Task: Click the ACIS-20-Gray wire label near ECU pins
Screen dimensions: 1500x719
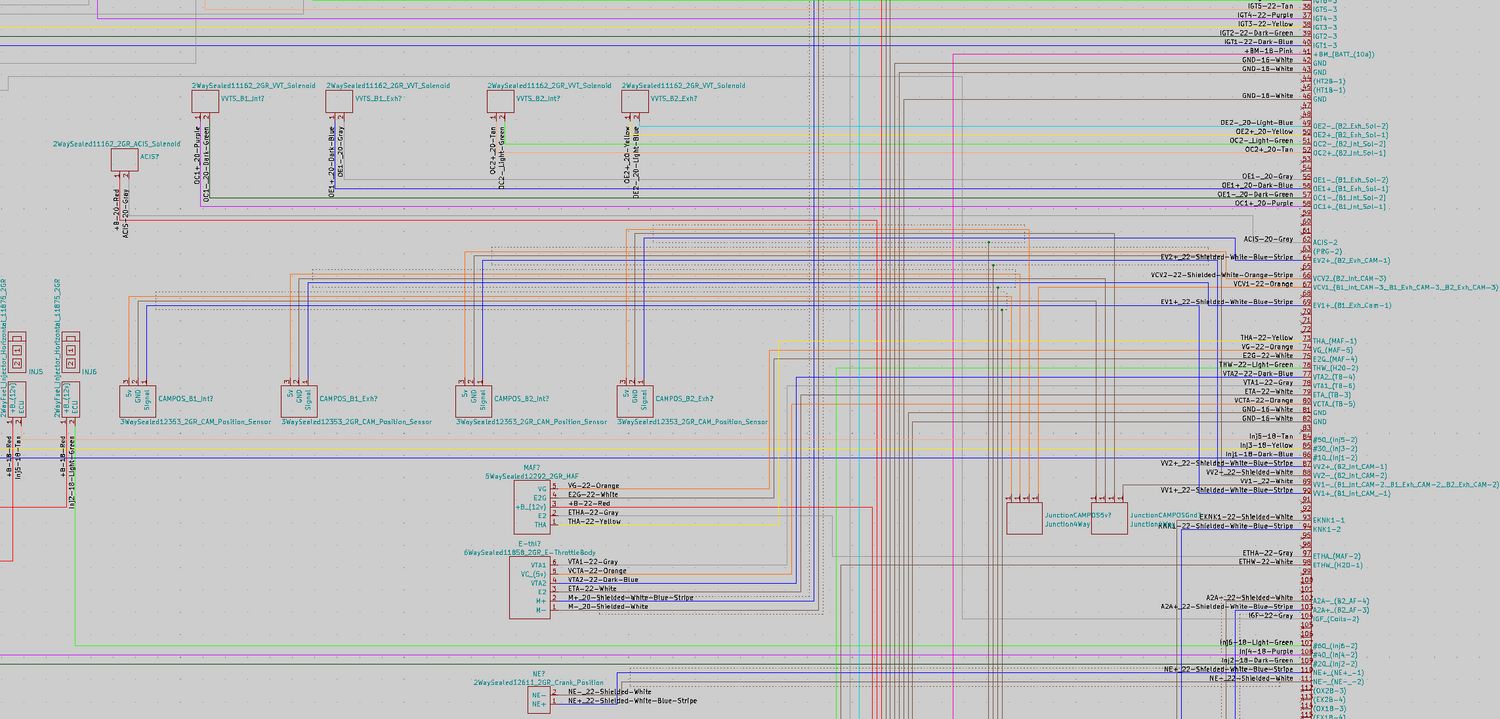Action: click(1267, 240)
